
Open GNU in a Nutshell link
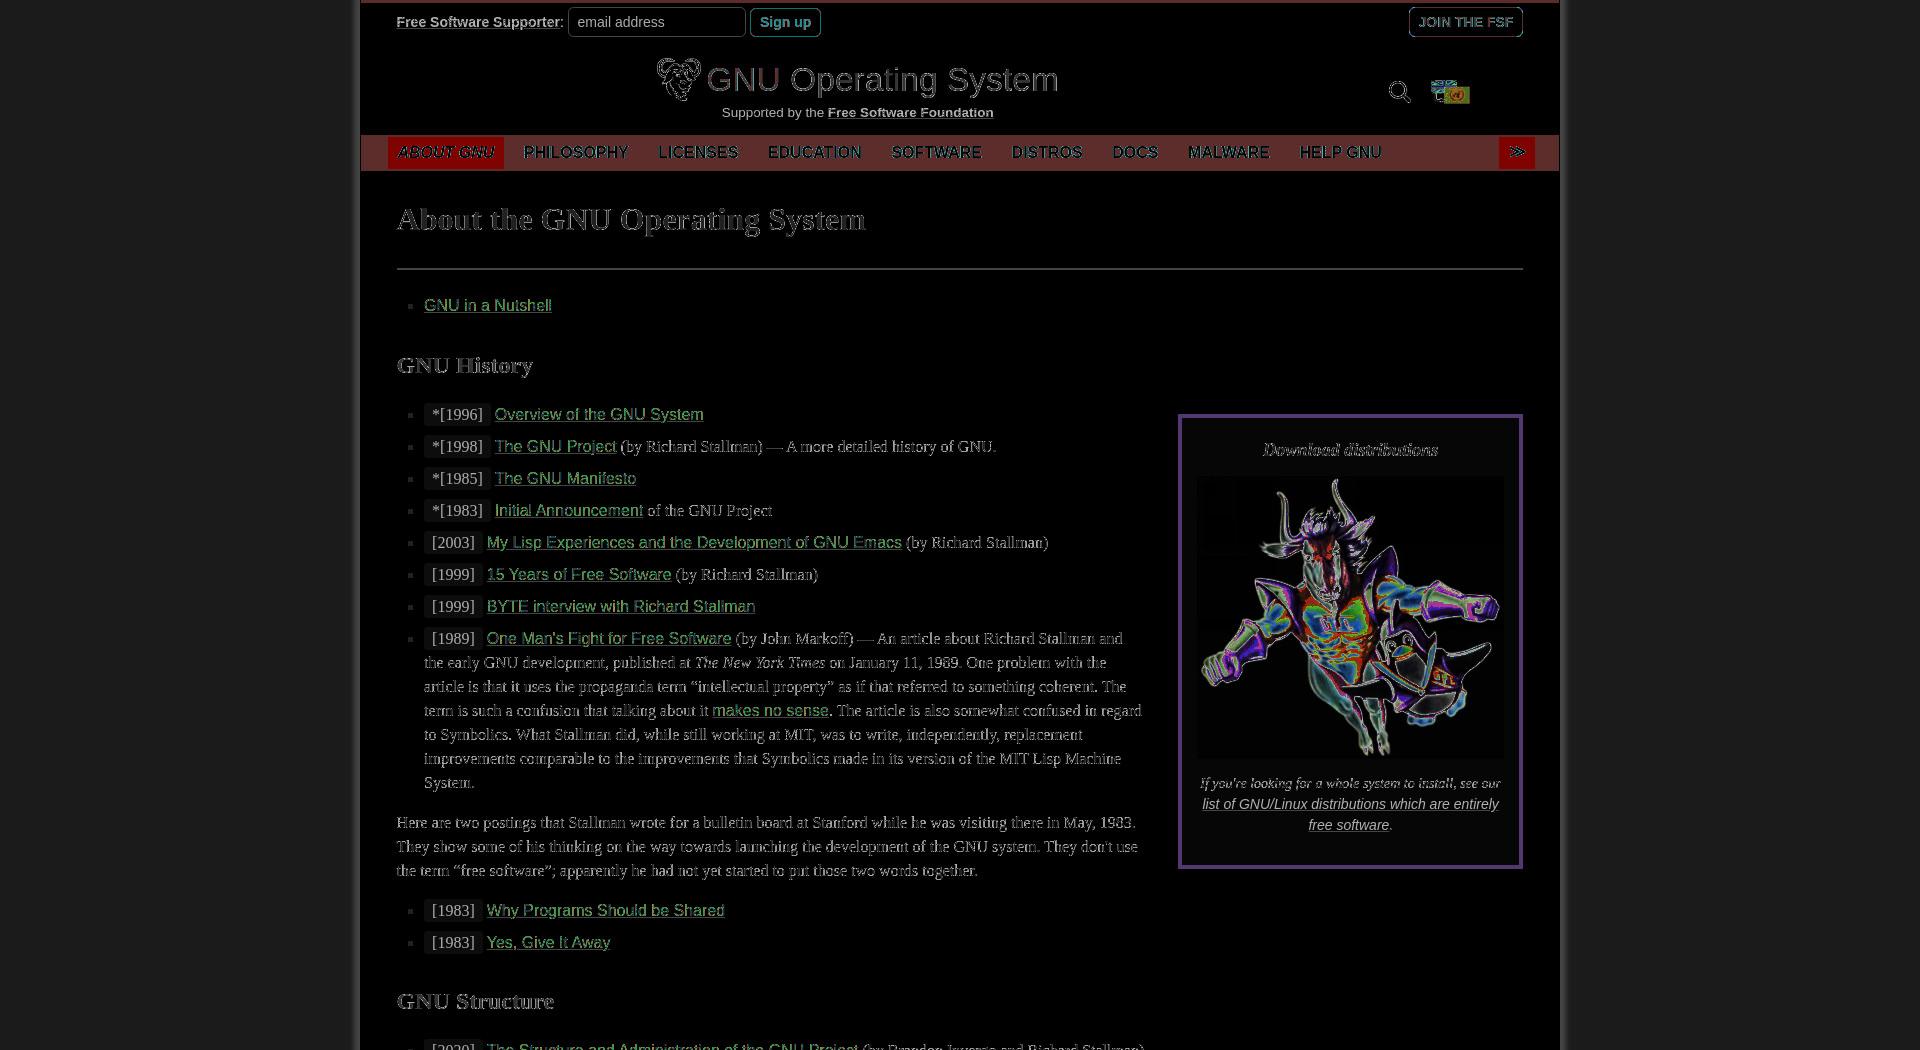coord(488,306)
